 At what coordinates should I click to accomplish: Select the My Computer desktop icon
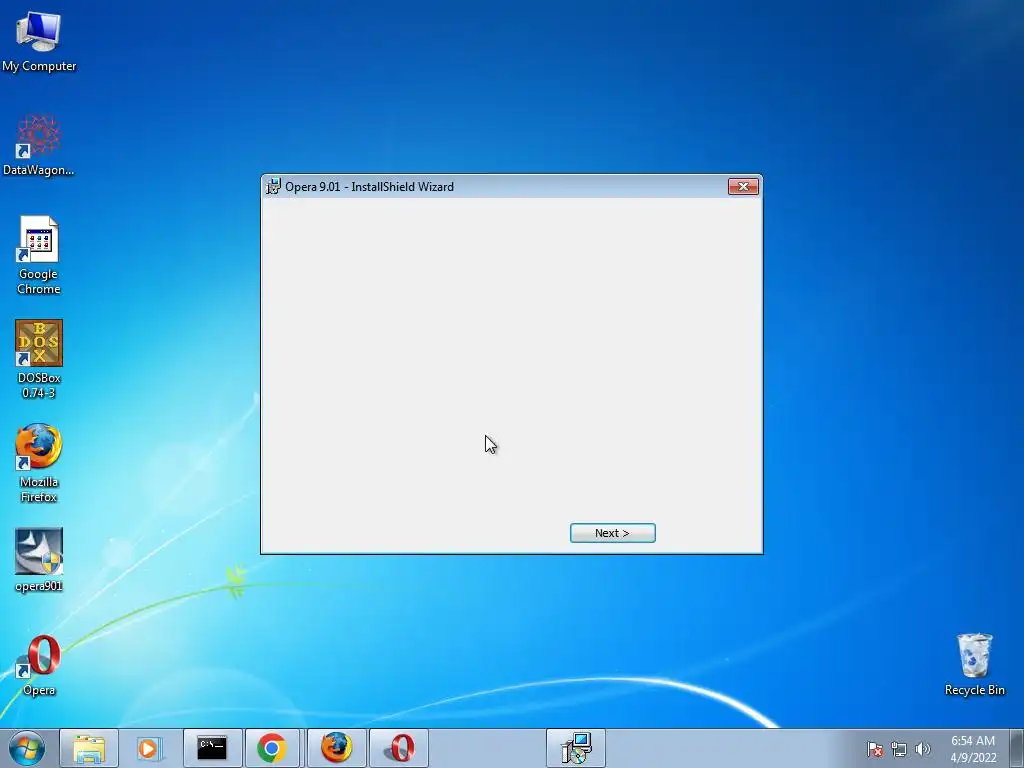[x=39, y=40]
